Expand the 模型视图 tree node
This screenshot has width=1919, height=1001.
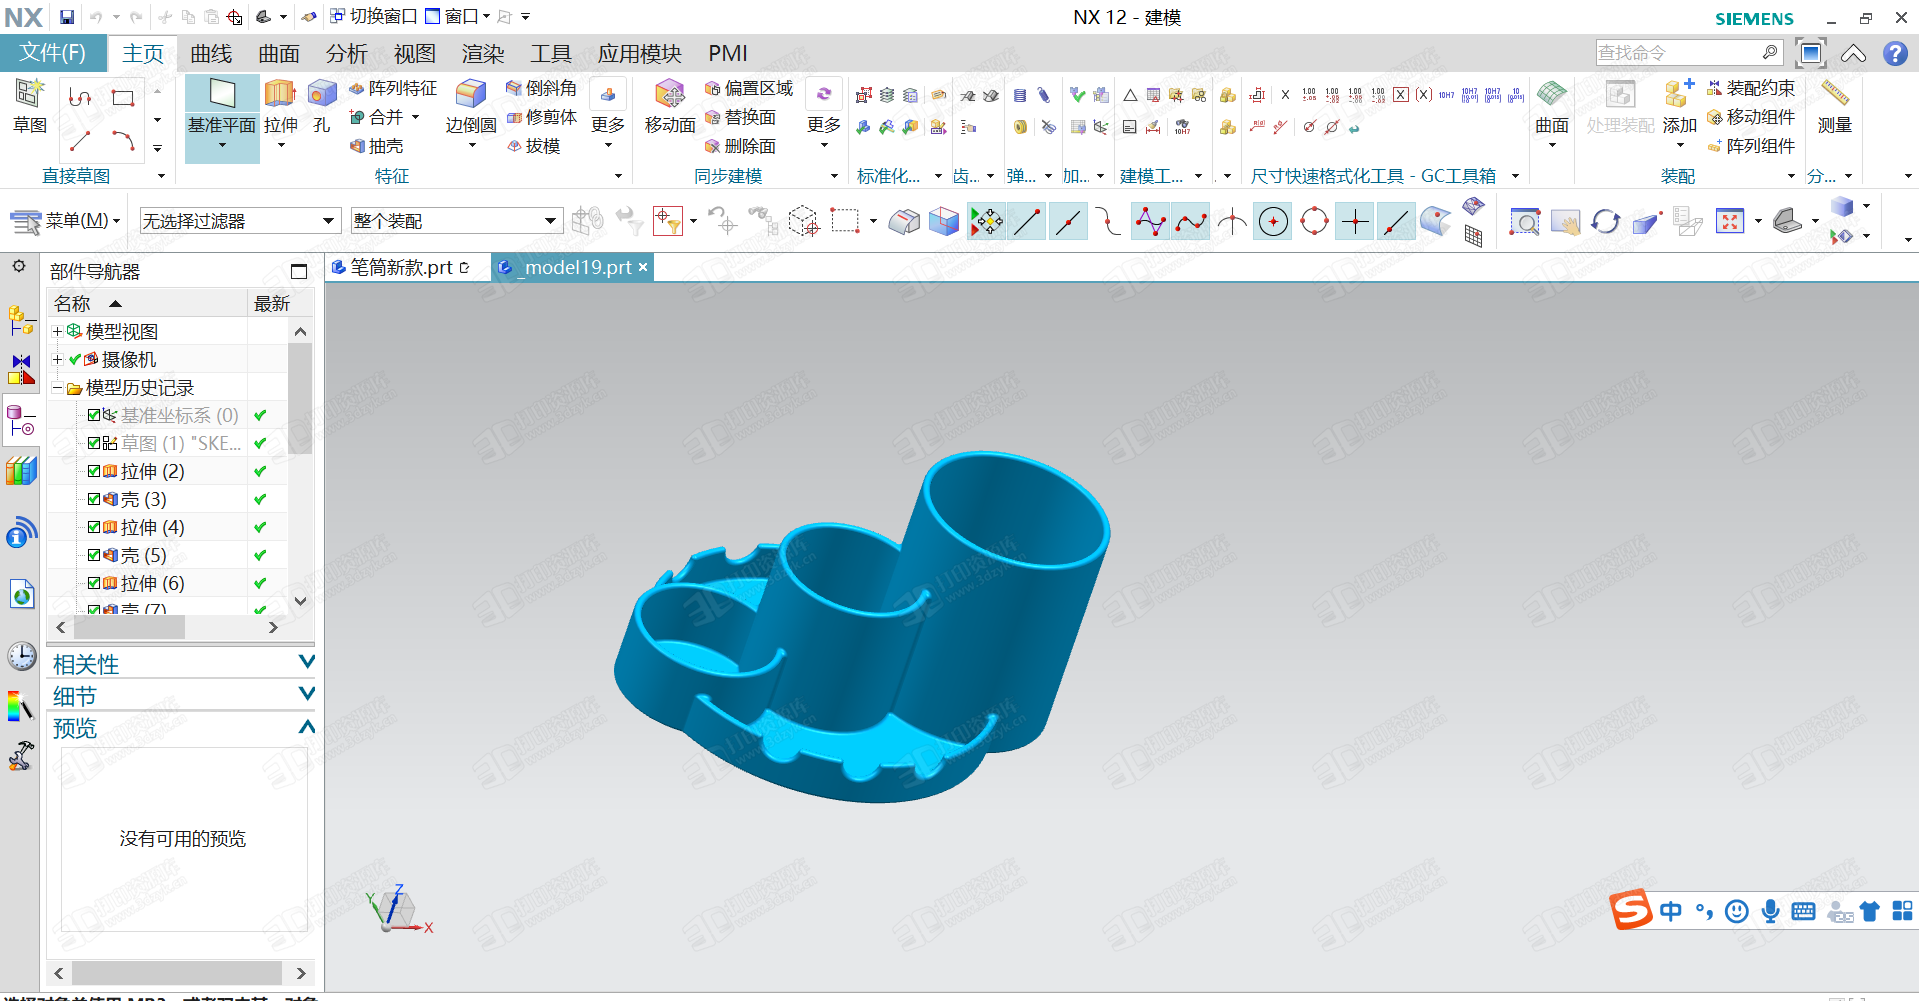[57, 331]
